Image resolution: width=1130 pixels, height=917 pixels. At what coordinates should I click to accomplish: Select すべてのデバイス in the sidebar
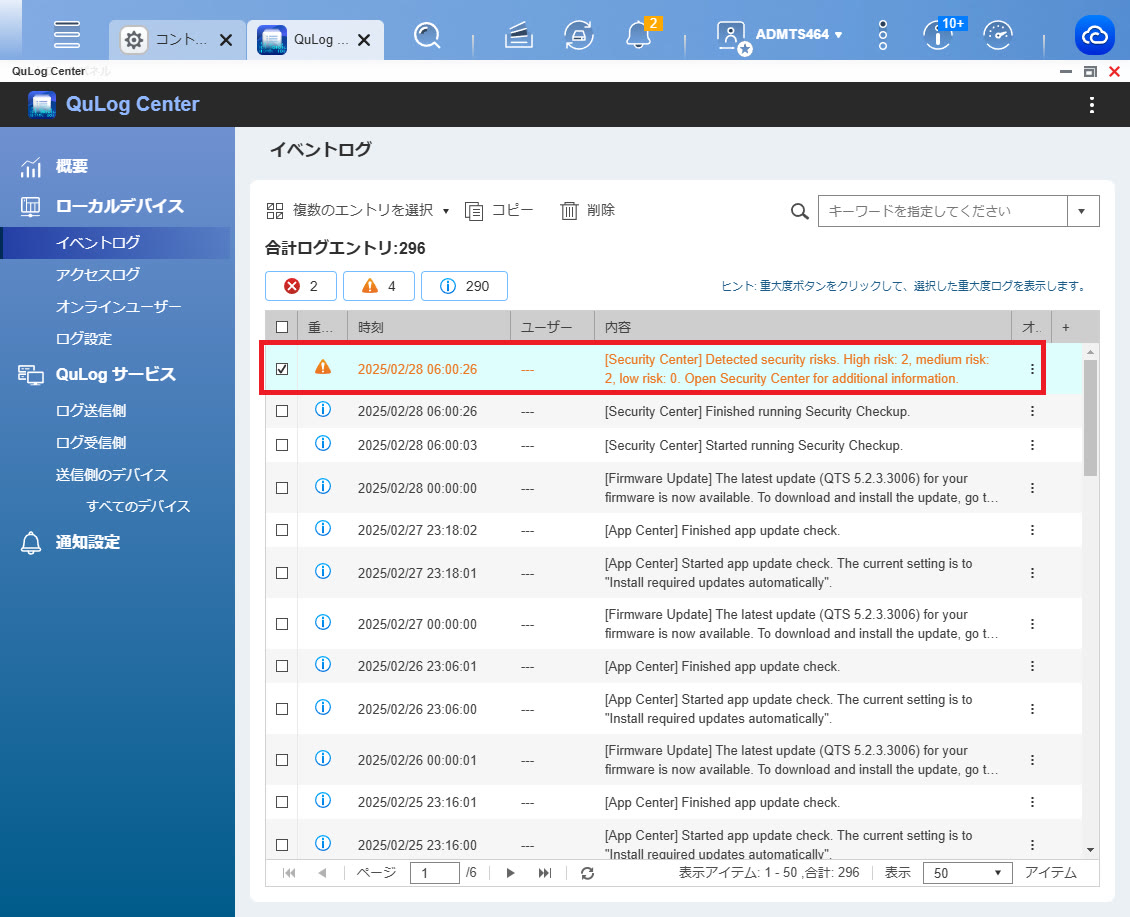(138, 506)
